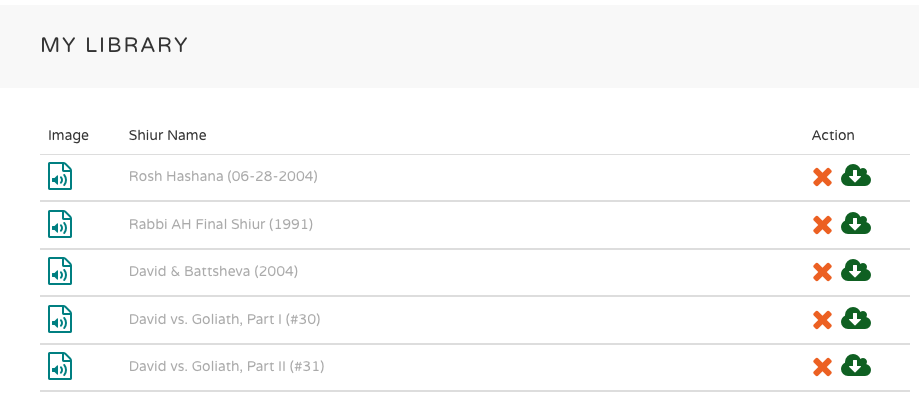
Task: Delete Rabbi AH Final Shiur entry
Action: point(822,225)
